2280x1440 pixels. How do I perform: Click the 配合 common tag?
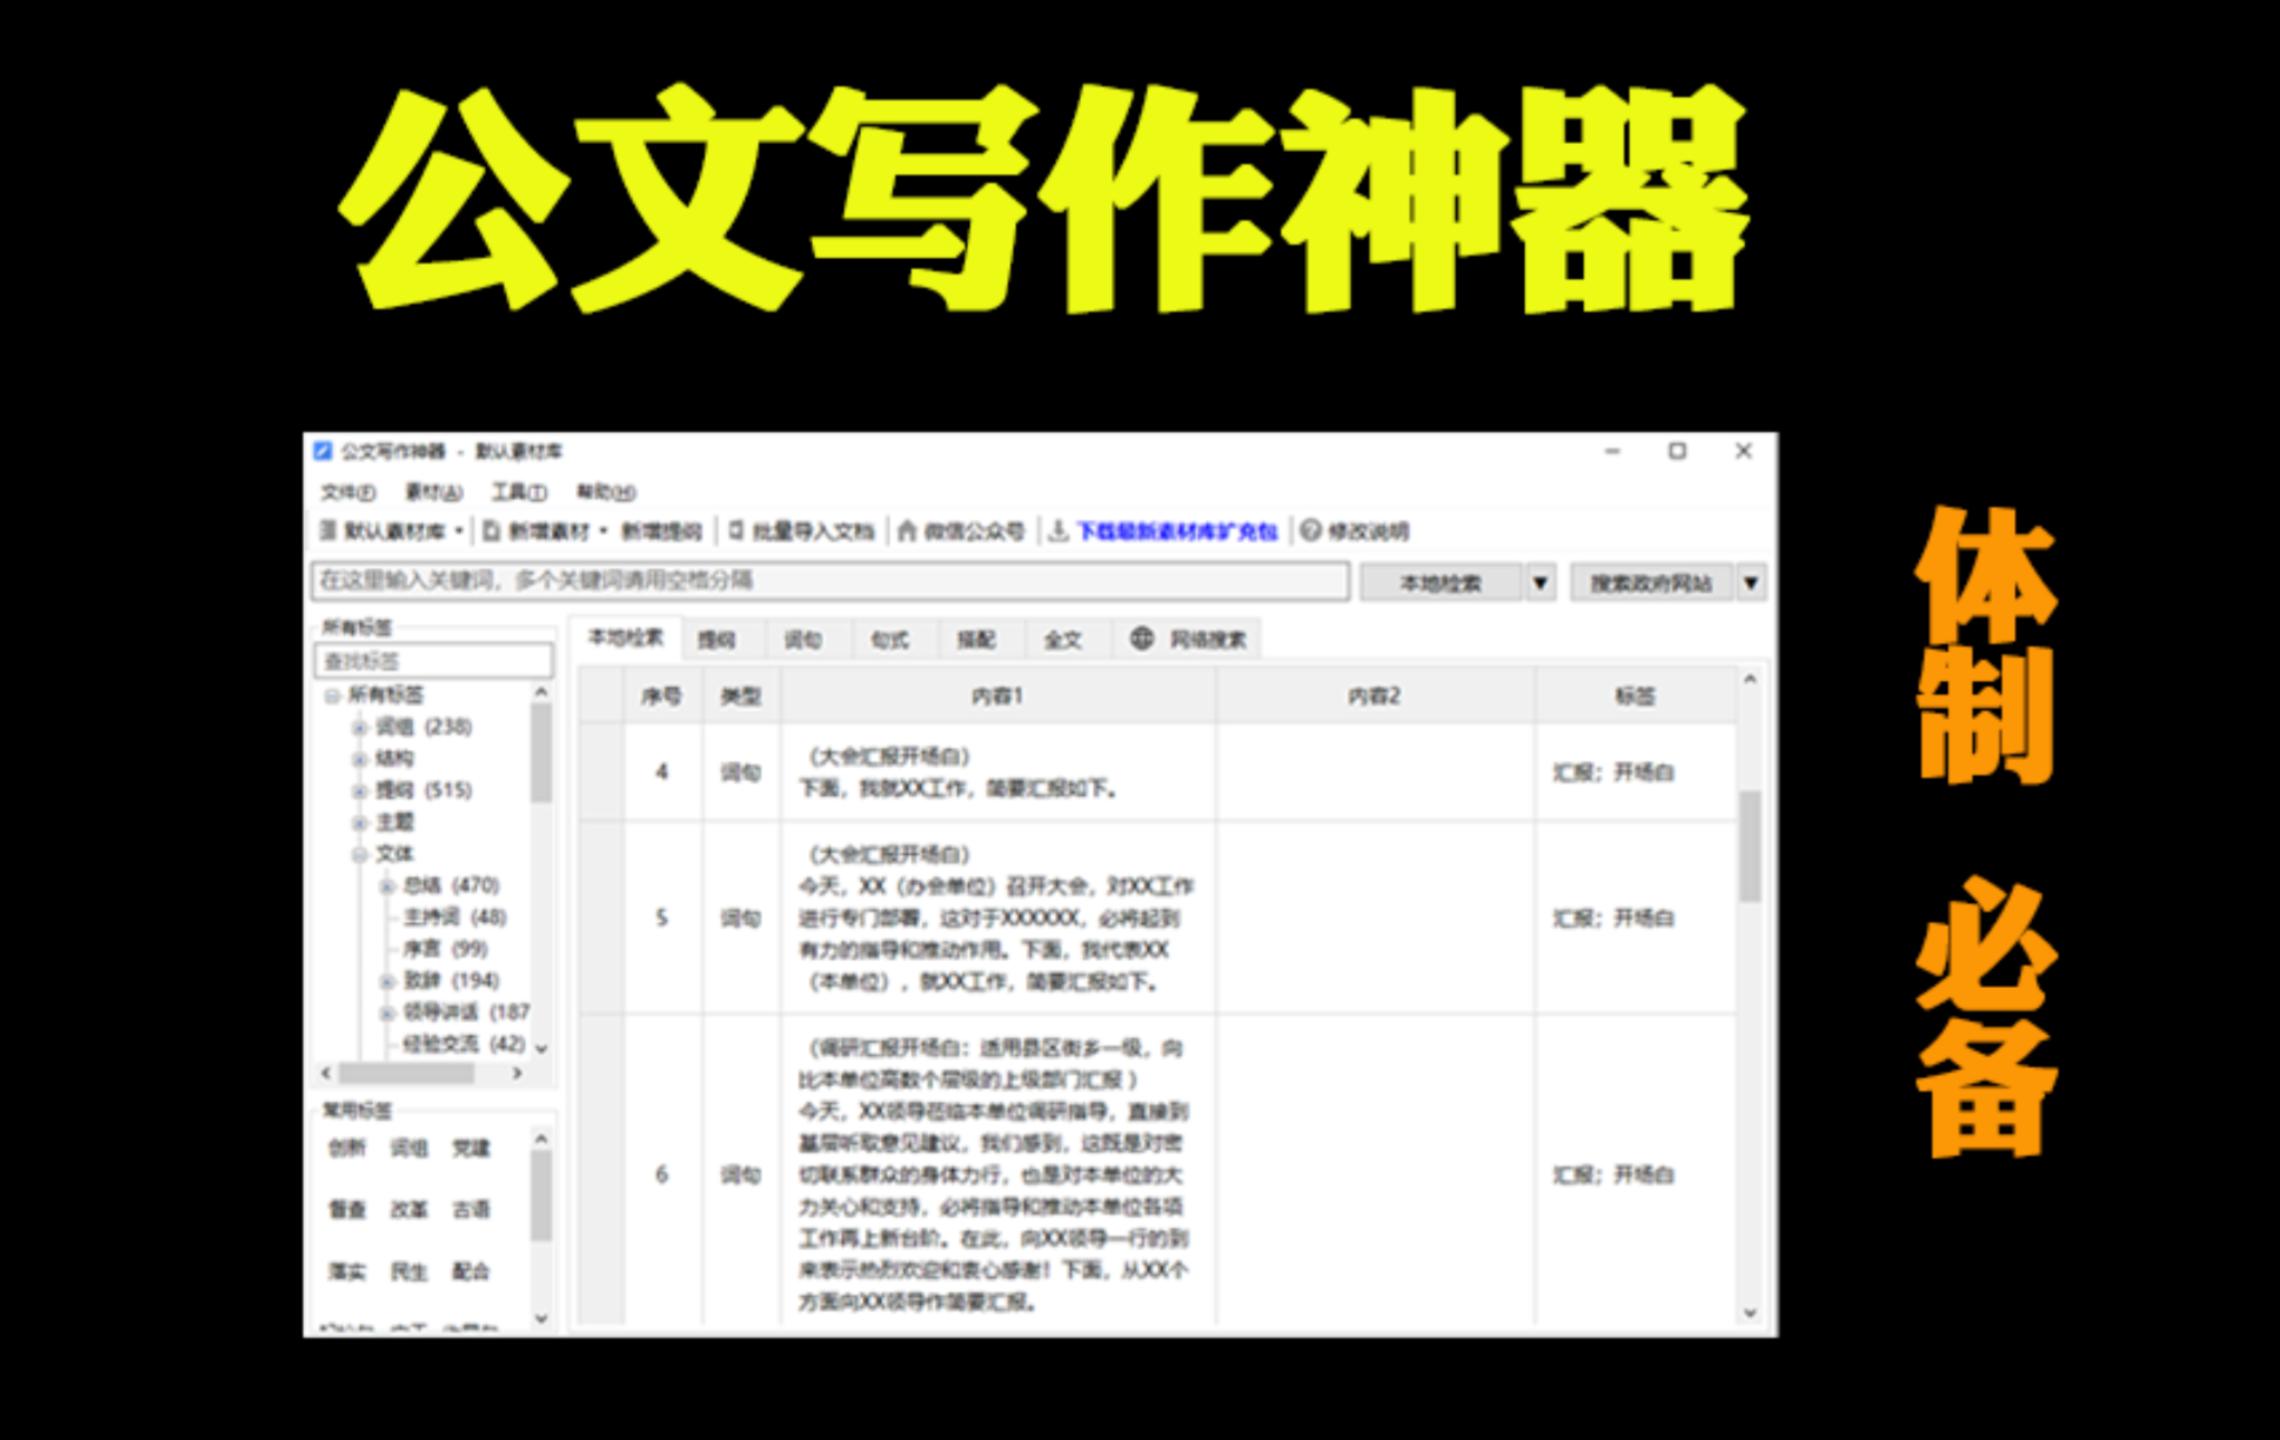click(x=471, y=1272)
